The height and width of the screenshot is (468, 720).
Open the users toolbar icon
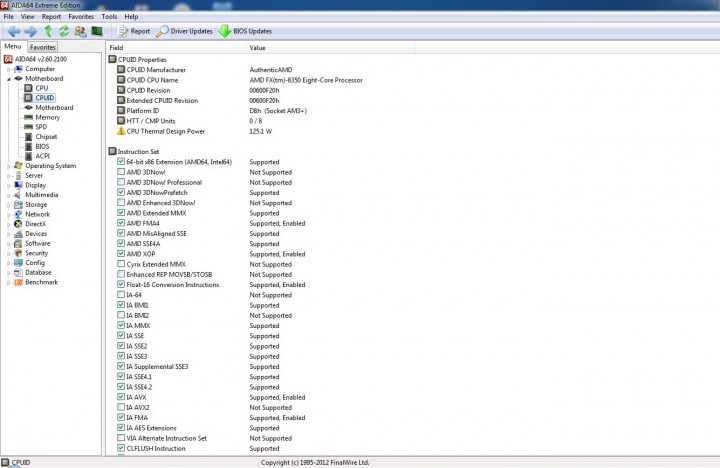point(80,31)
